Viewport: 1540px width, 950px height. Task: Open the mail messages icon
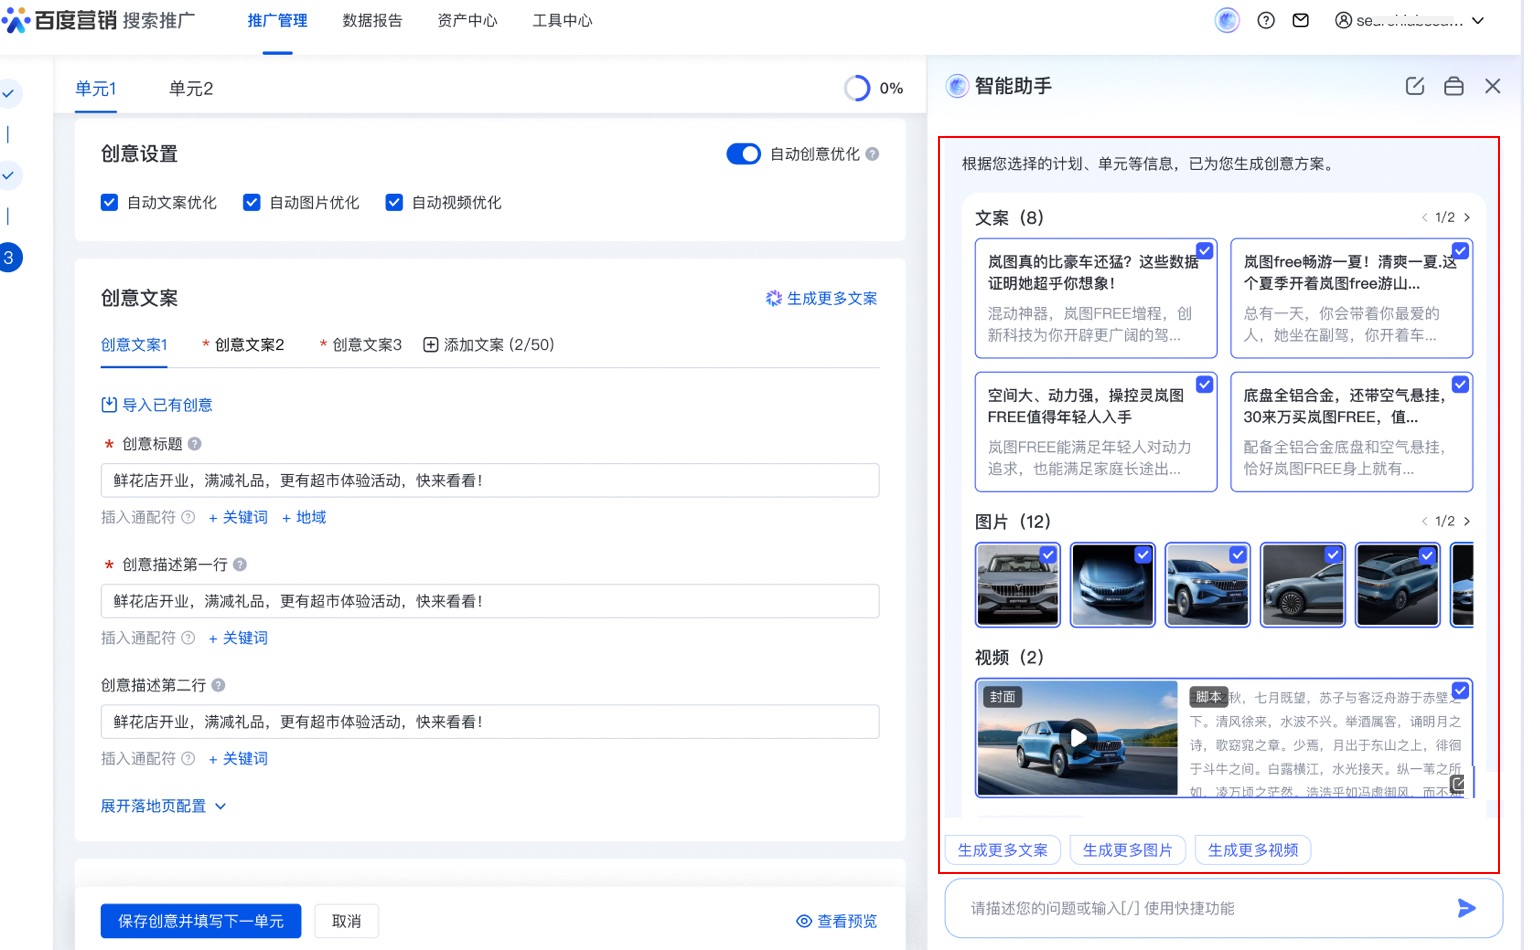pyautogui.click(x=1300, y=20)
